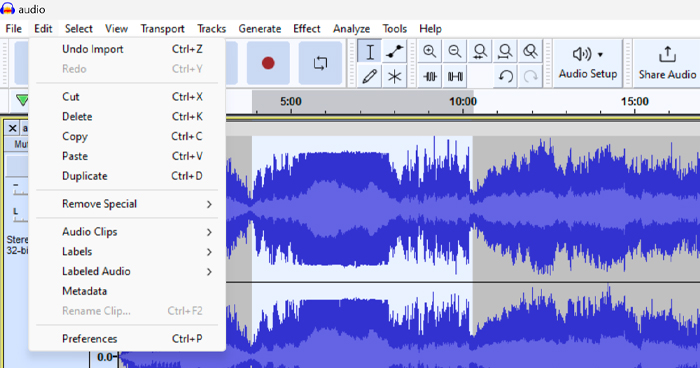Viewport: 700px width, 368px height.
Task: Select the Multi-tool asterisk icon
Action: click(x=395, y=76)
